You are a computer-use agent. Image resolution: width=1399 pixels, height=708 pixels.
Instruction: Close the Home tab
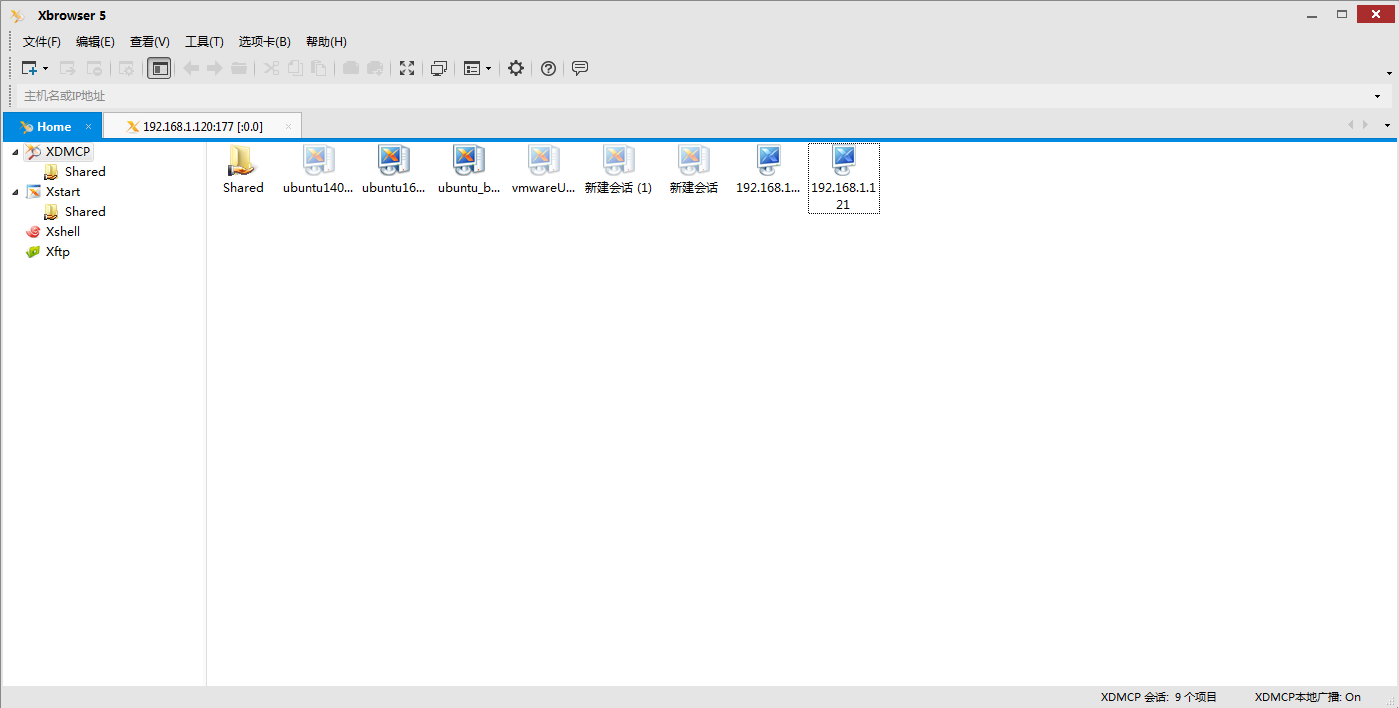[88, 126]
